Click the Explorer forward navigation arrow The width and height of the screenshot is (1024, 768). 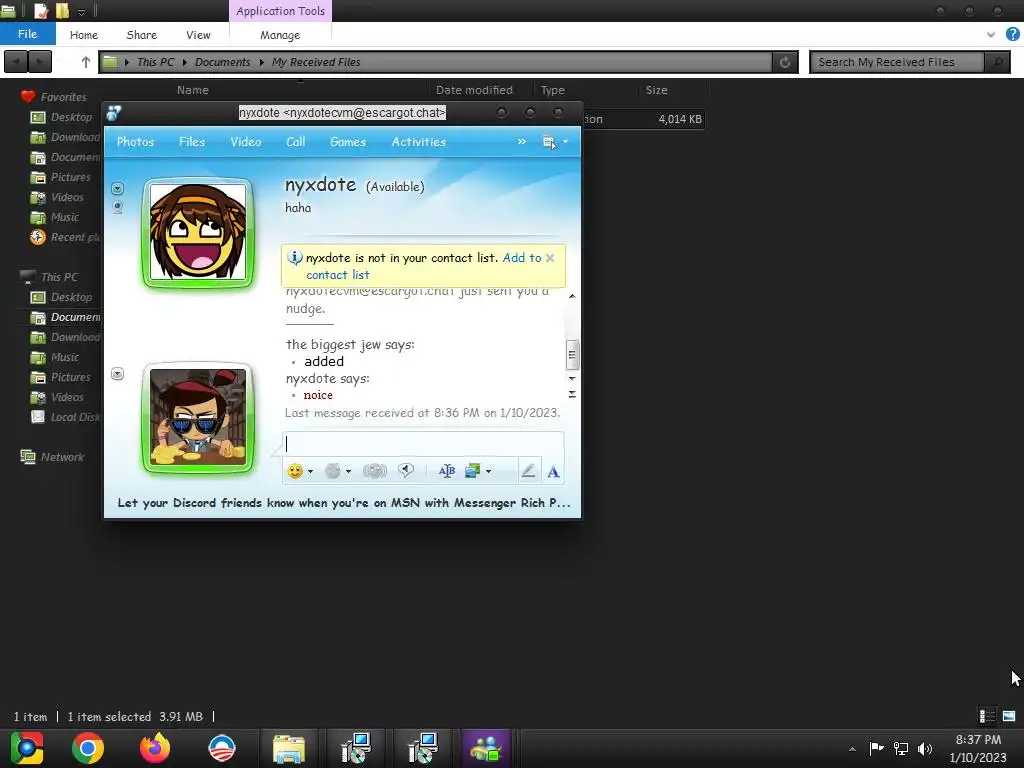[40, 62]
